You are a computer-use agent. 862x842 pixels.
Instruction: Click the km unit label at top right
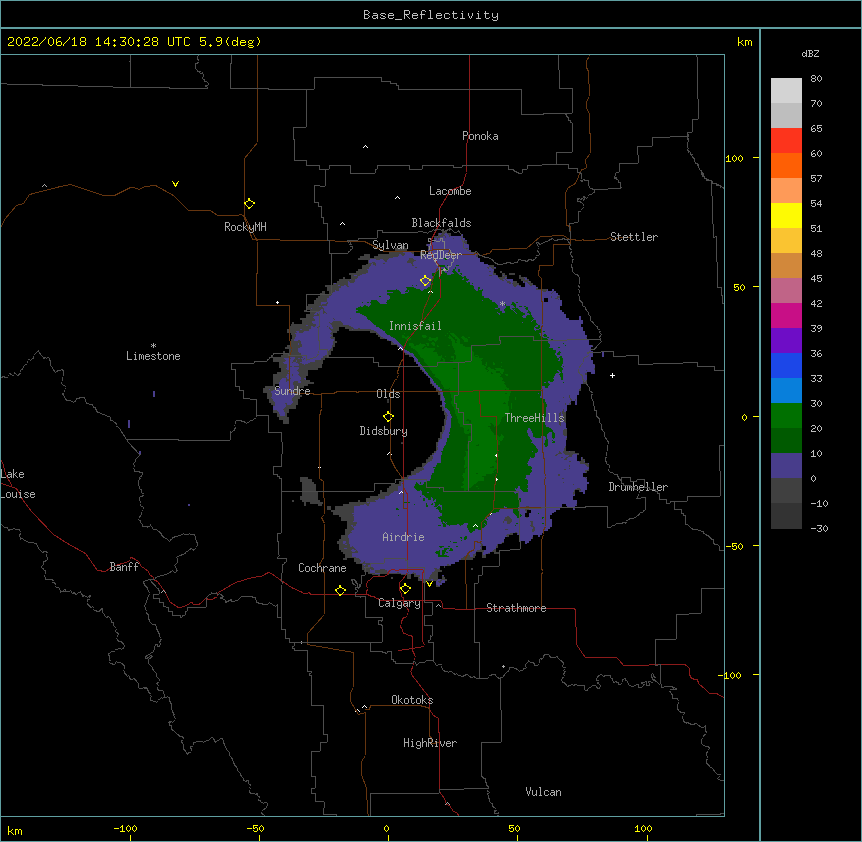pyautogui.click(x=744, y=42)
